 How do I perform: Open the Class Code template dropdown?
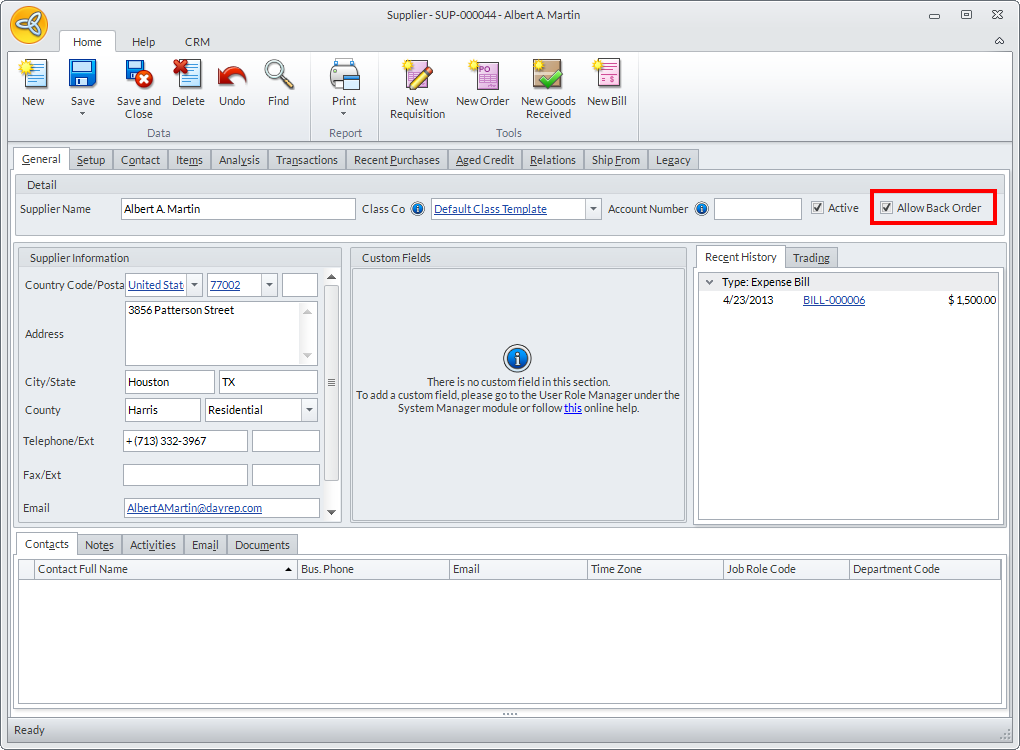click(593, 209)
